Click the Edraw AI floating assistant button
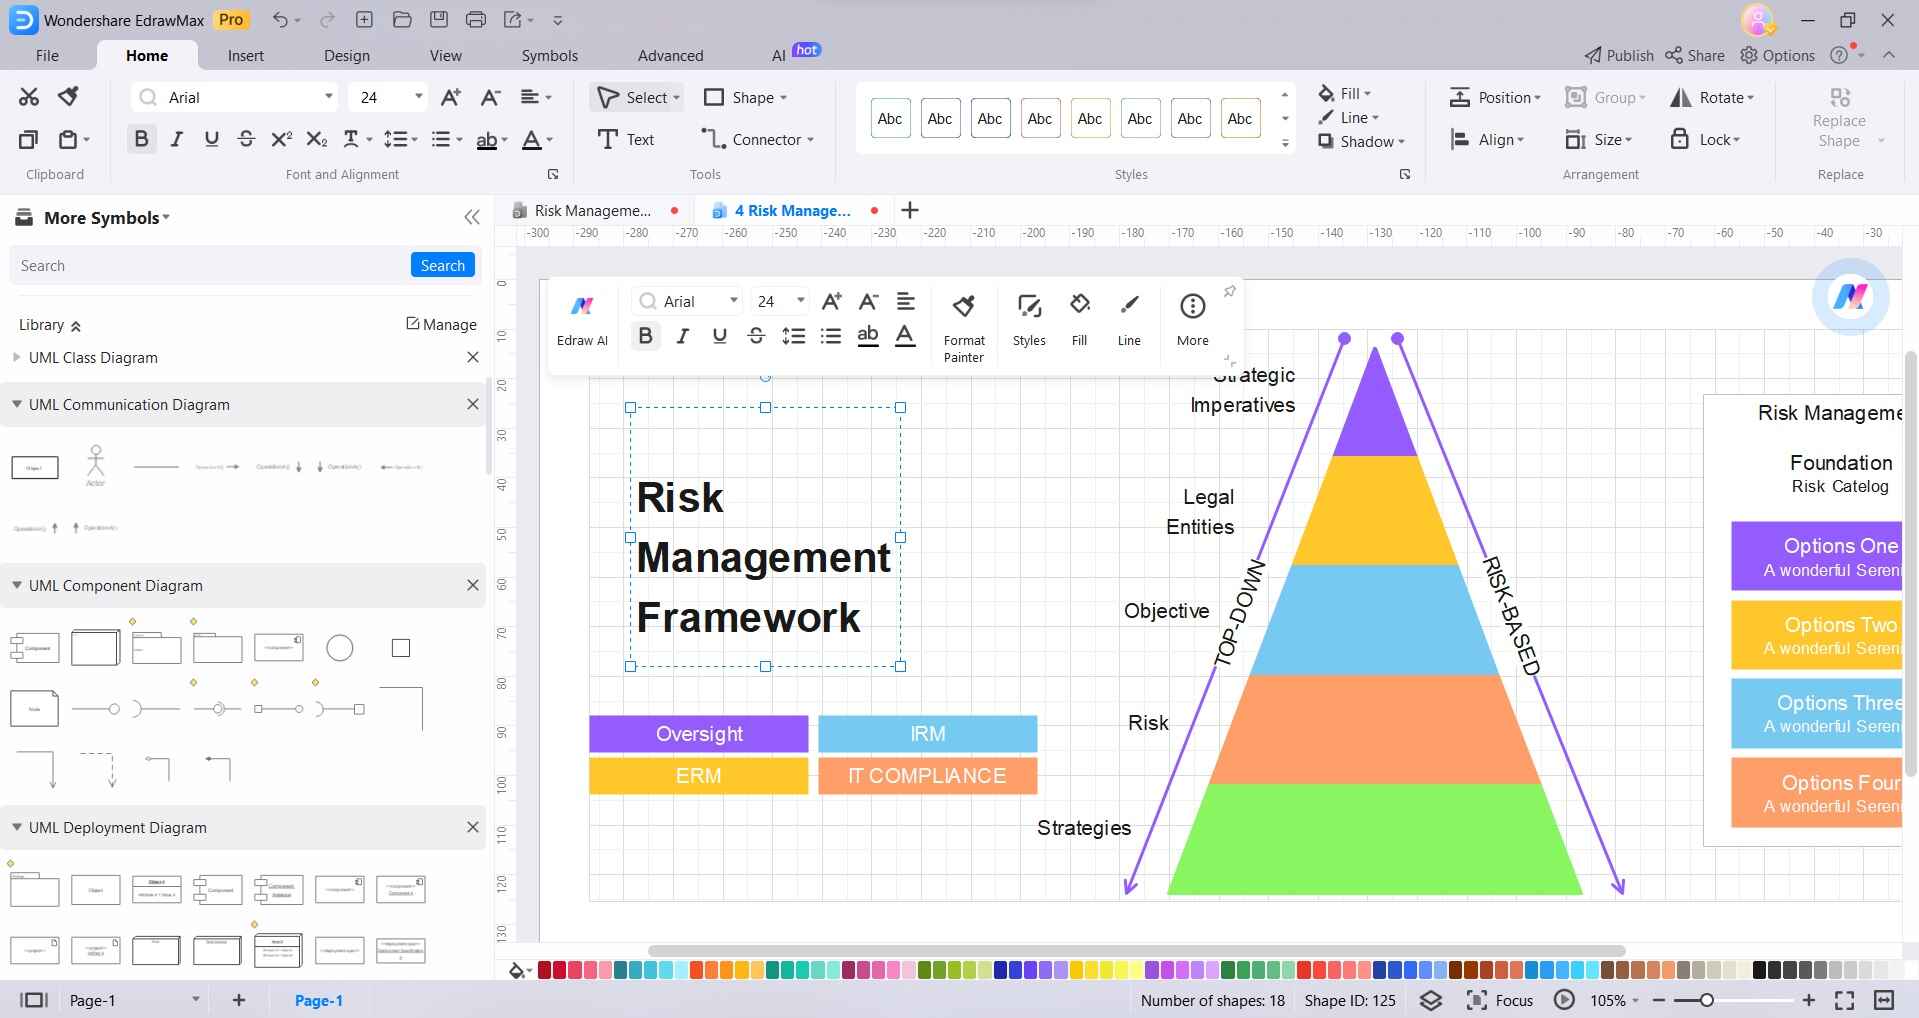The image size is (1919, 1018). click(1850, 297)
